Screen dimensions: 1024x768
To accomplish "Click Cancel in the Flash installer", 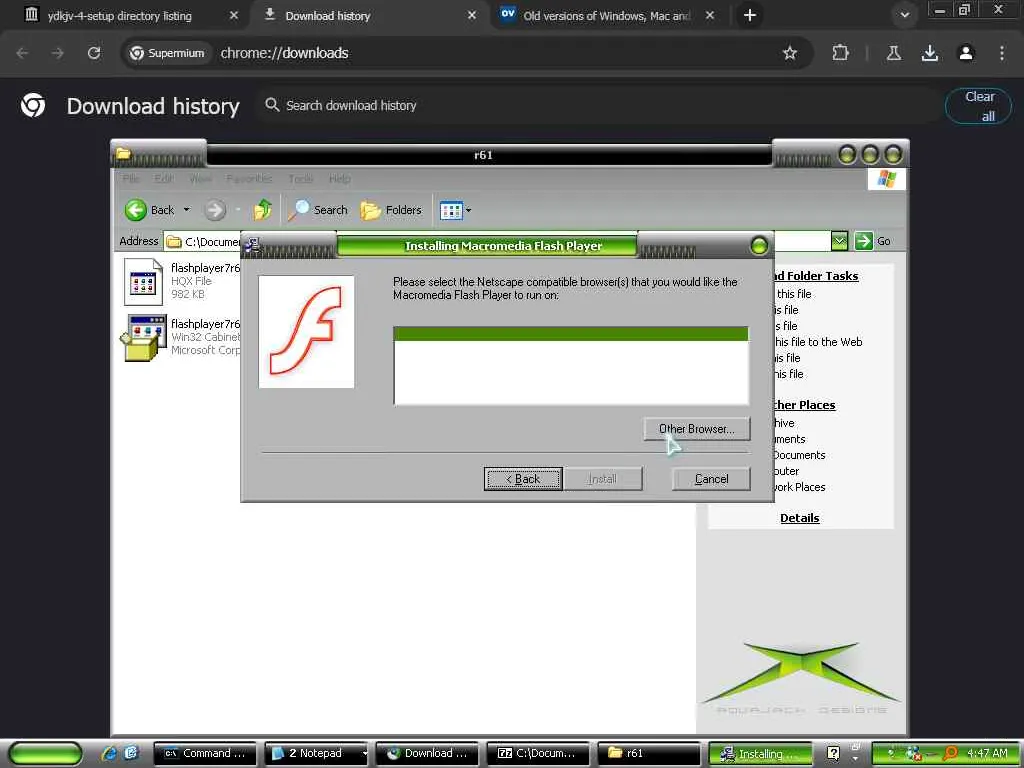I will click(x=711, y=479).
